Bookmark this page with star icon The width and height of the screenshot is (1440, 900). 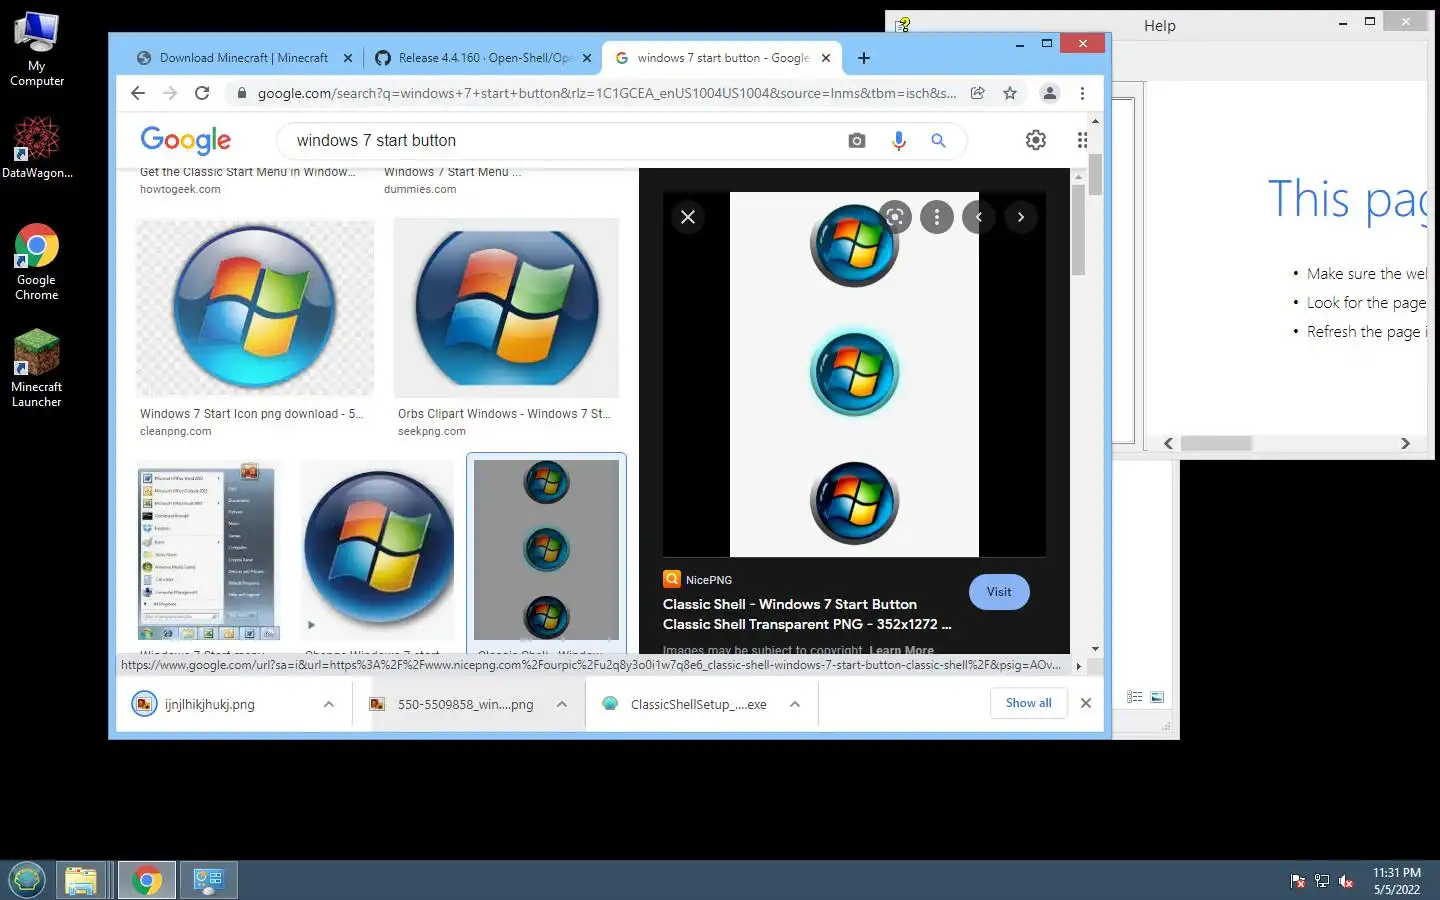pos(1010,93)
